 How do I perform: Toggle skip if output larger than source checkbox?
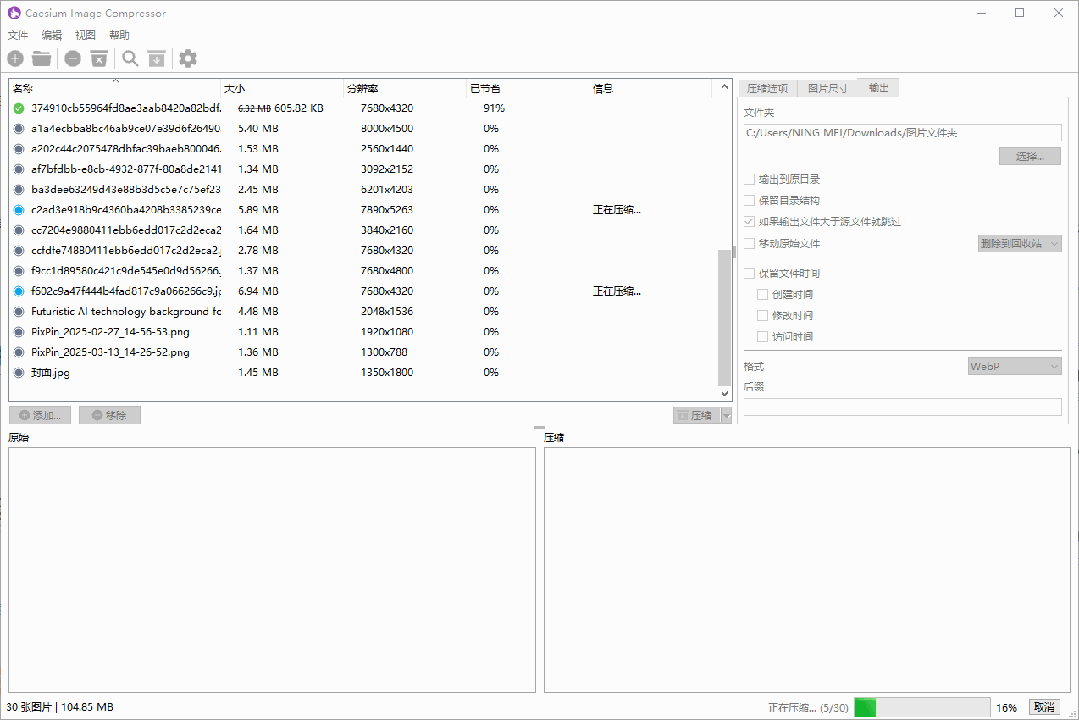coord(749,222)
